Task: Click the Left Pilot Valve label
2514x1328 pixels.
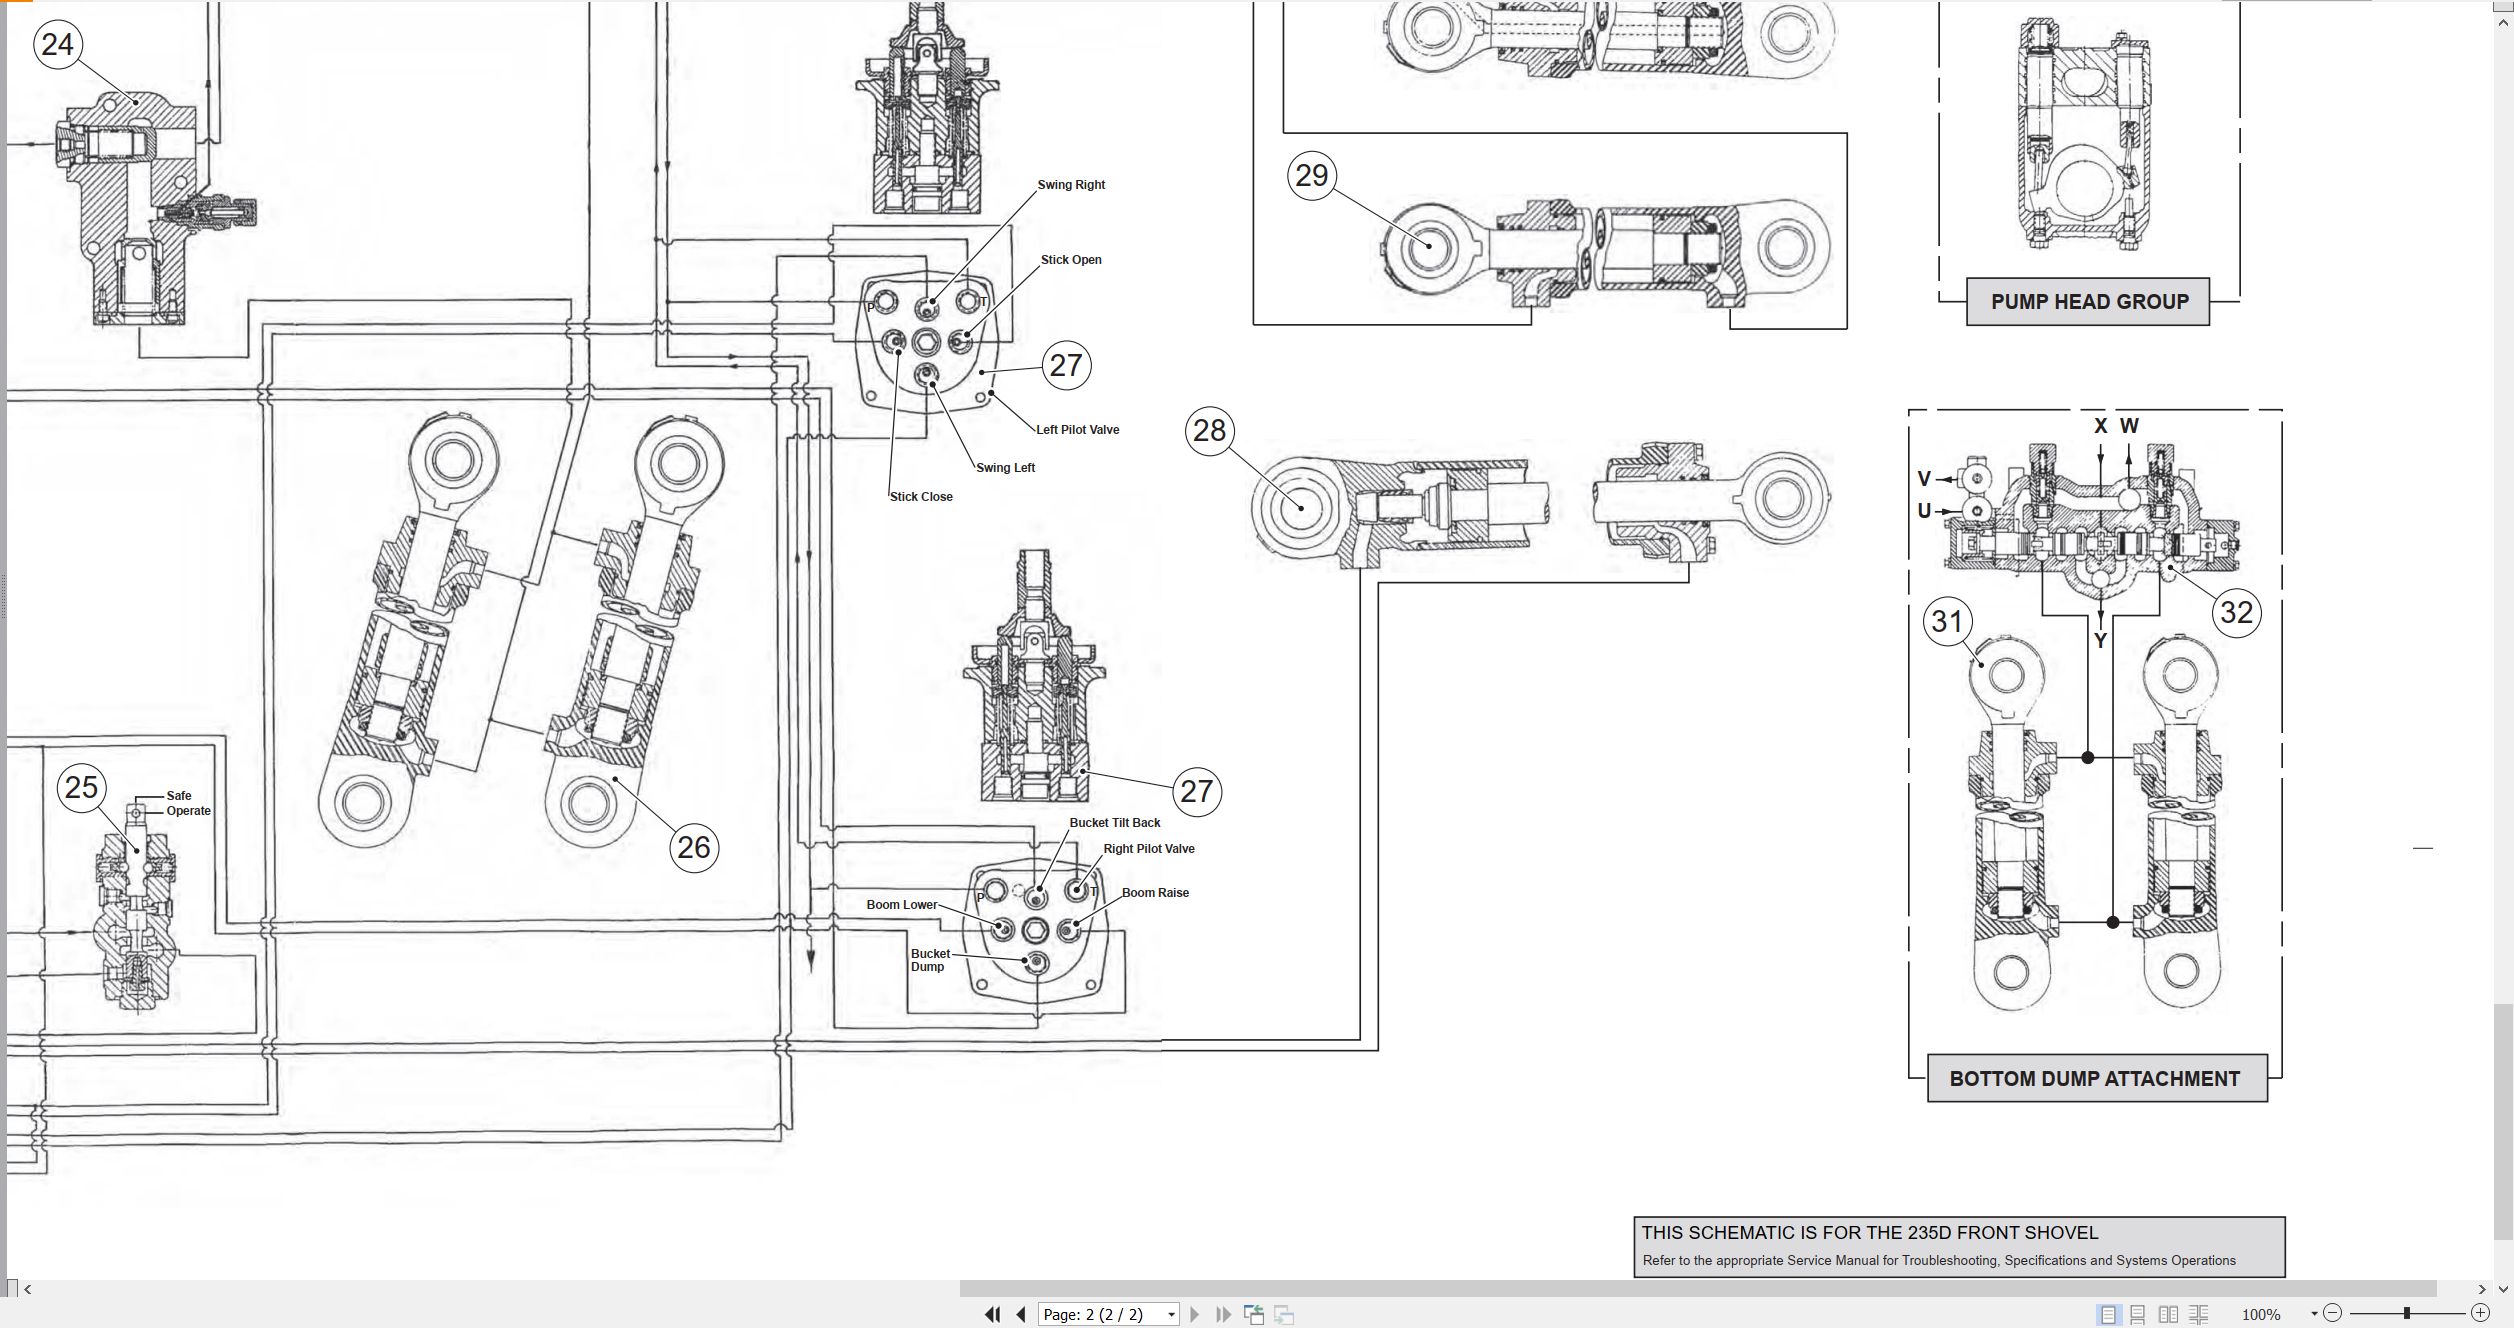Action: click(1078, 430)
